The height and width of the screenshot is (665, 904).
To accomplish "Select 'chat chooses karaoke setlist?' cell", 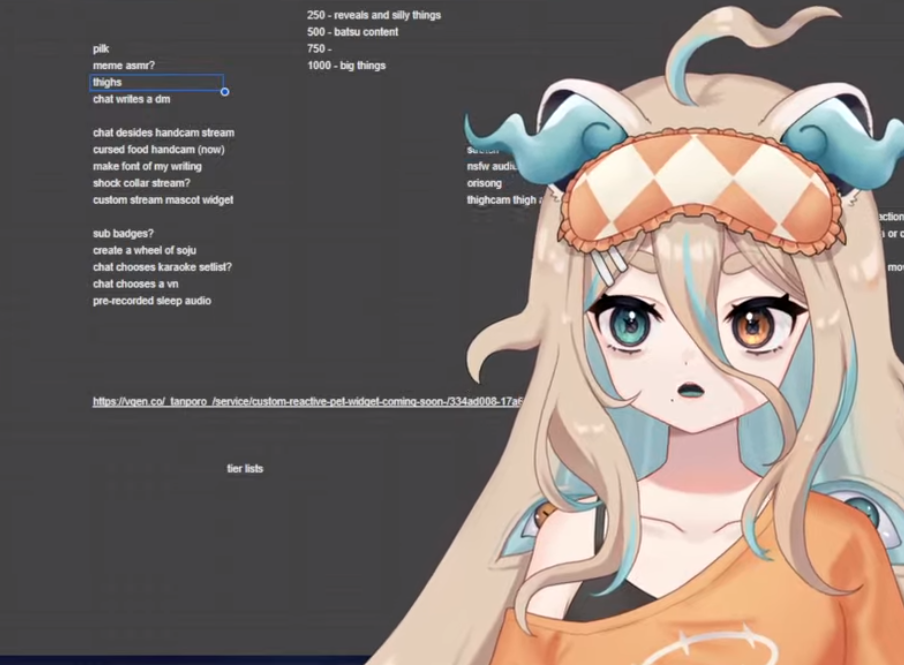I will pyautogui.click(x=163, y=267).
